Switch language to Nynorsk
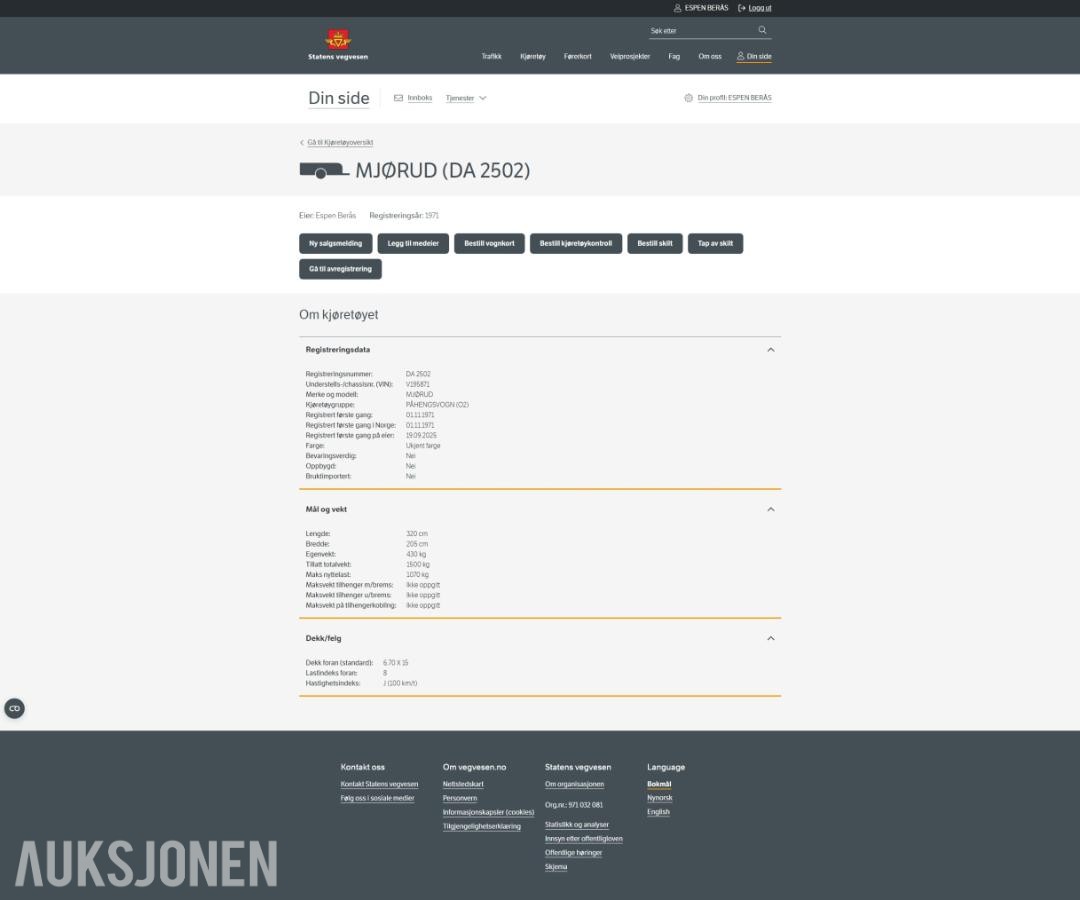This screenshot has width=1080, height=900. (x=659, y=797)
